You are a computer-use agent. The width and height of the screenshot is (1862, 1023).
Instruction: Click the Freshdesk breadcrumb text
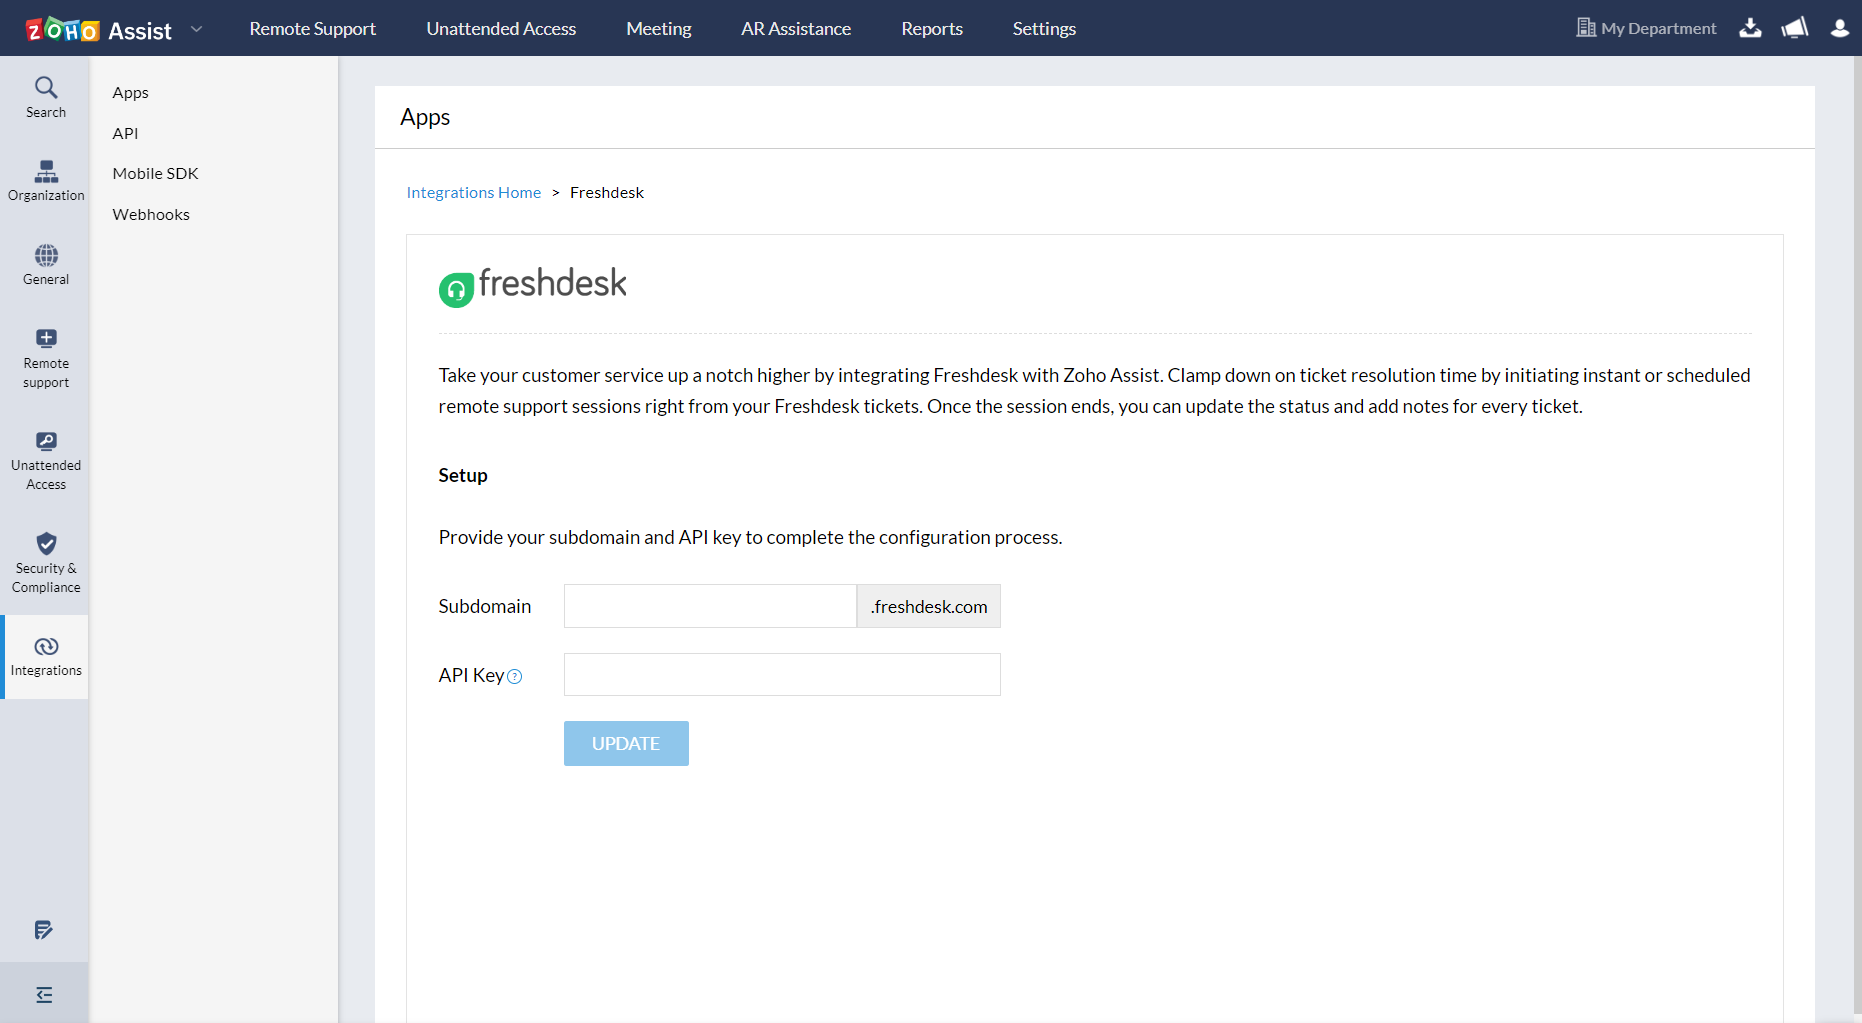point(607,193)
